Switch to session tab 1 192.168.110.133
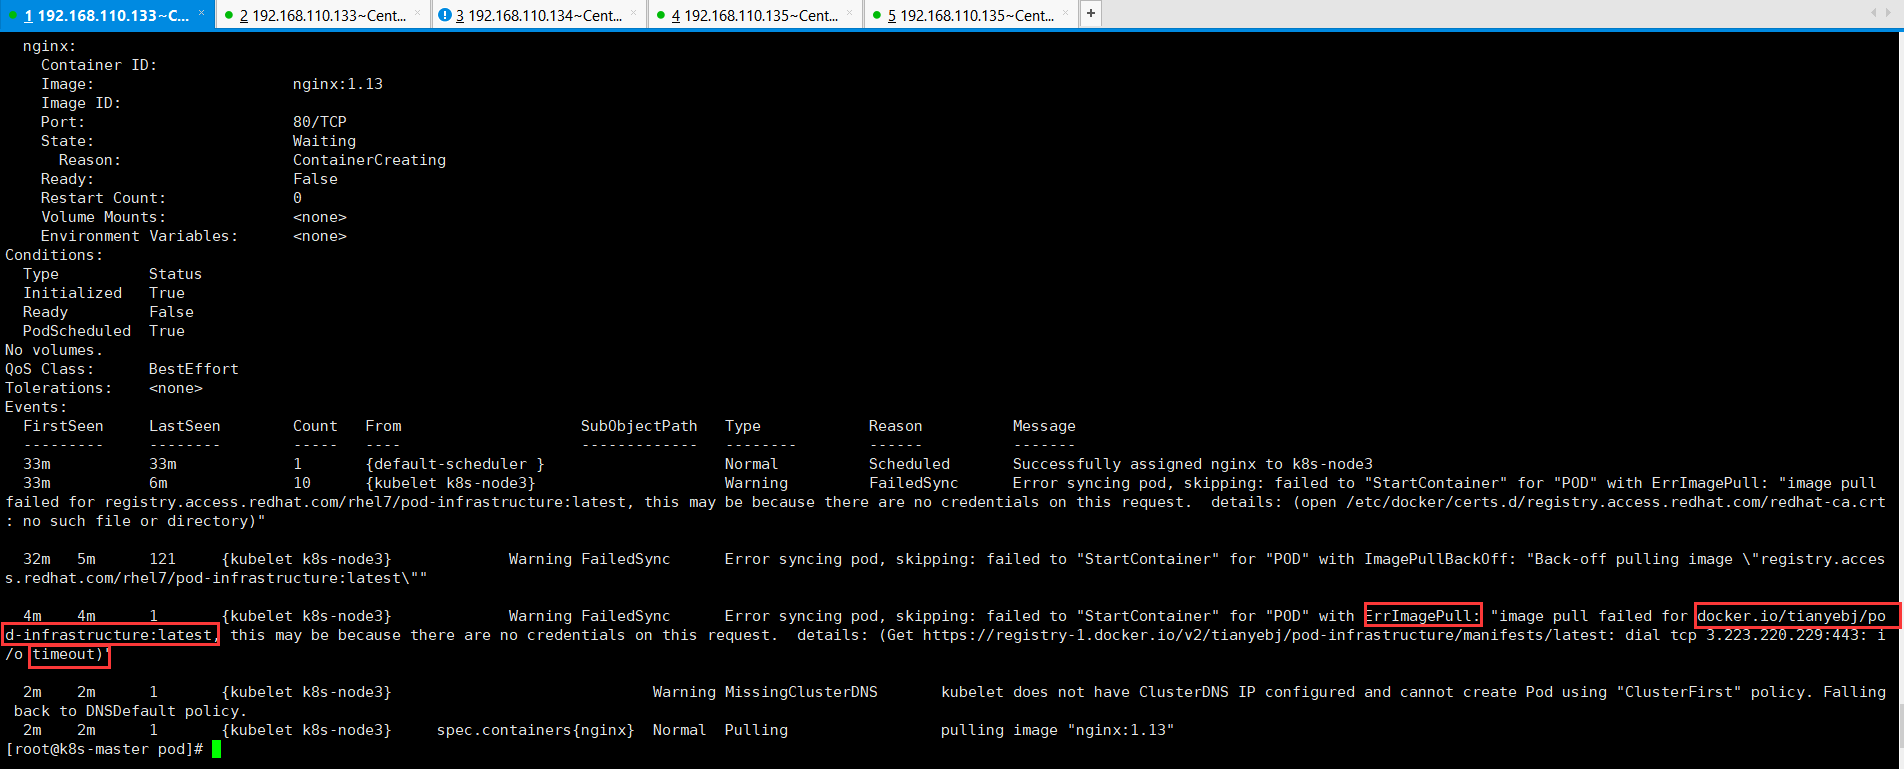Viewport: 1904px width, 769px height. pyautogui.click(x=107, y=15)
